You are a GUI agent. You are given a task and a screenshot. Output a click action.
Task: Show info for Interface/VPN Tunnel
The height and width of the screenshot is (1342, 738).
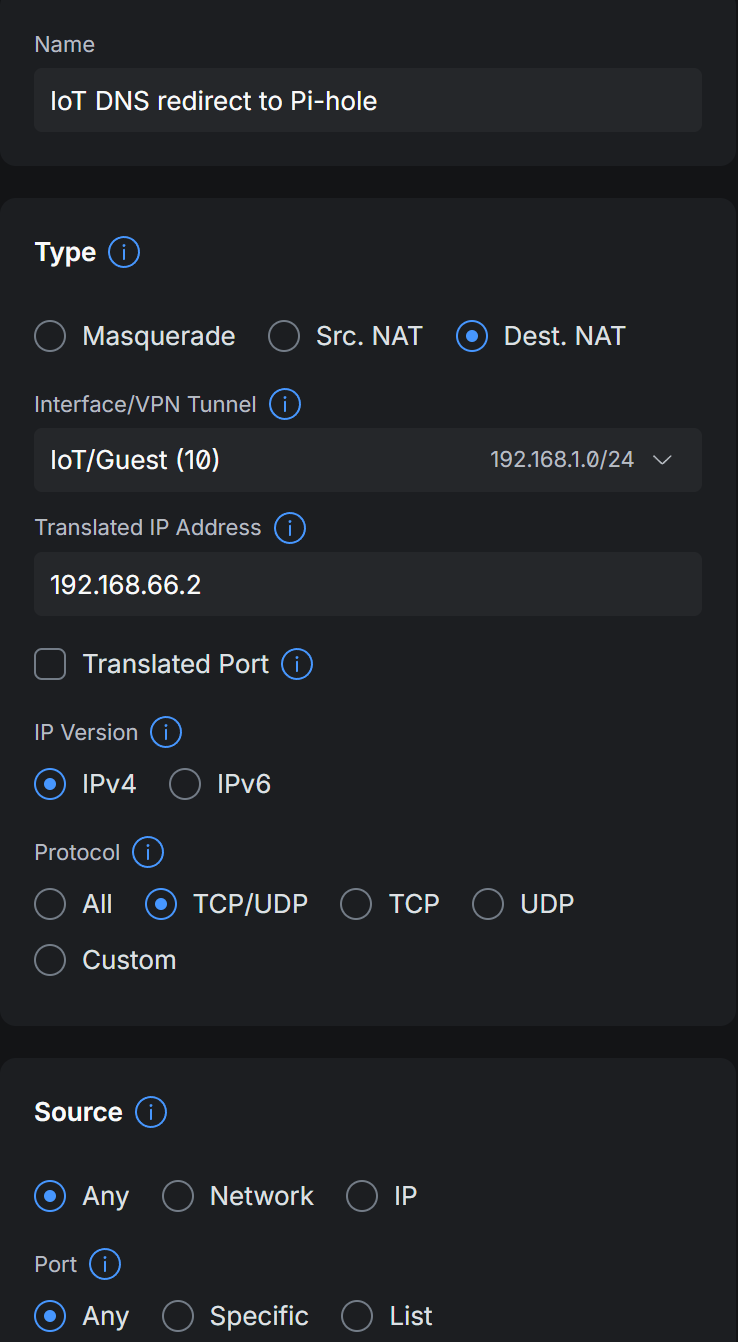[285, 404]
